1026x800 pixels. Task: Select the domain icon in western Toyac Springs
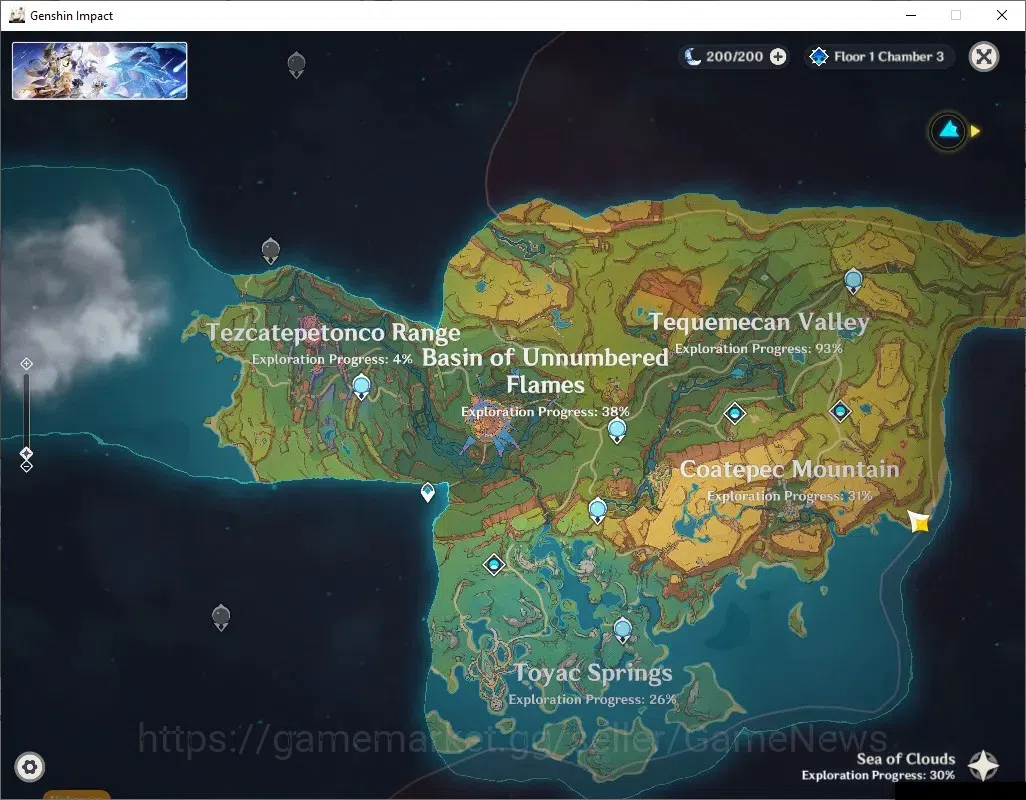[x=494, y=565]
